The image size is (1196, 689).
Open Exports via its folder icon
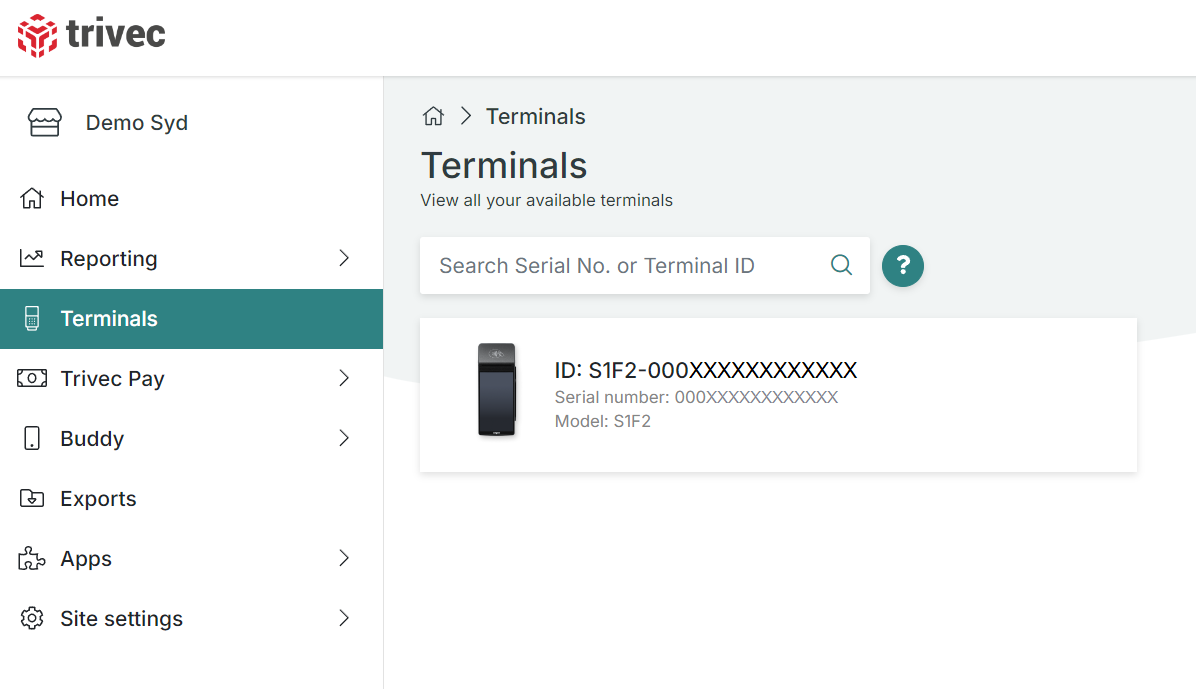click(x=33, y=498)
